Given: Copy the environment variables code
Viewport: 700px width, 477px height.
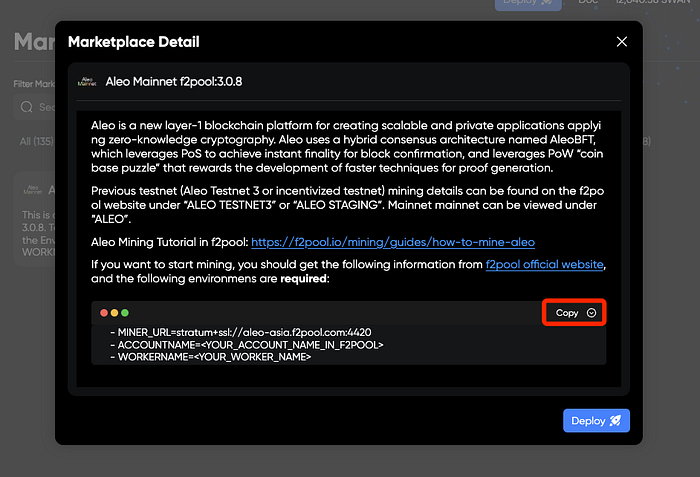Looking at the screenshot, I should click(x=567, y=313).
